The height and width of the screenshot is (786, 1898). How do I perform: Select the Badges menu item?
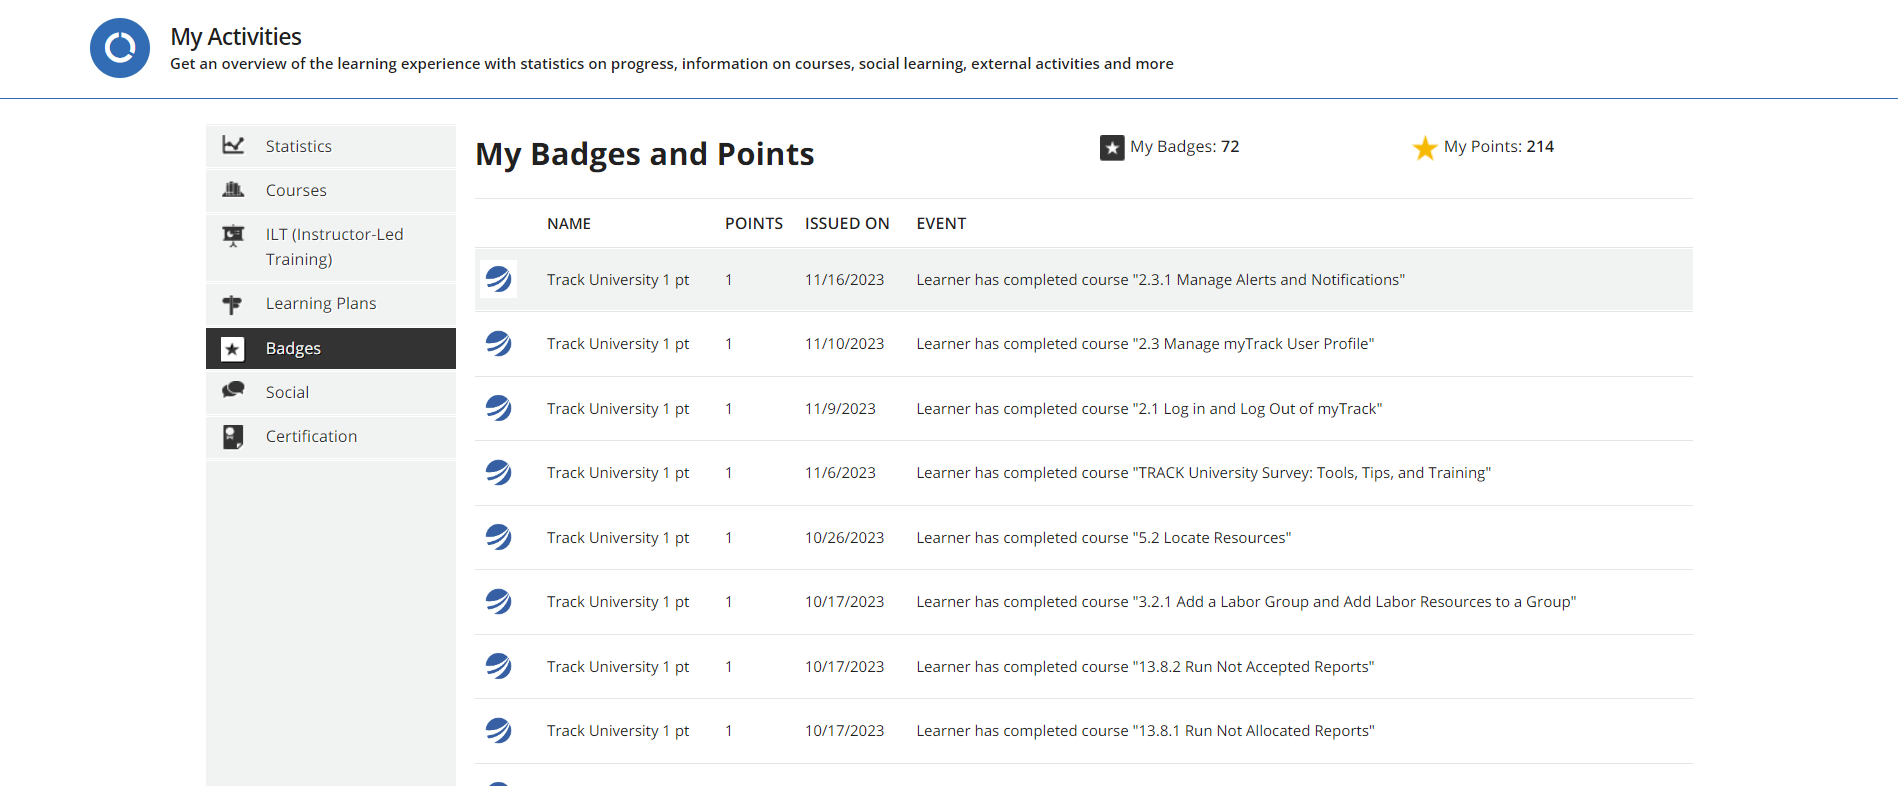pyautogui.click(x=331, y=348)
